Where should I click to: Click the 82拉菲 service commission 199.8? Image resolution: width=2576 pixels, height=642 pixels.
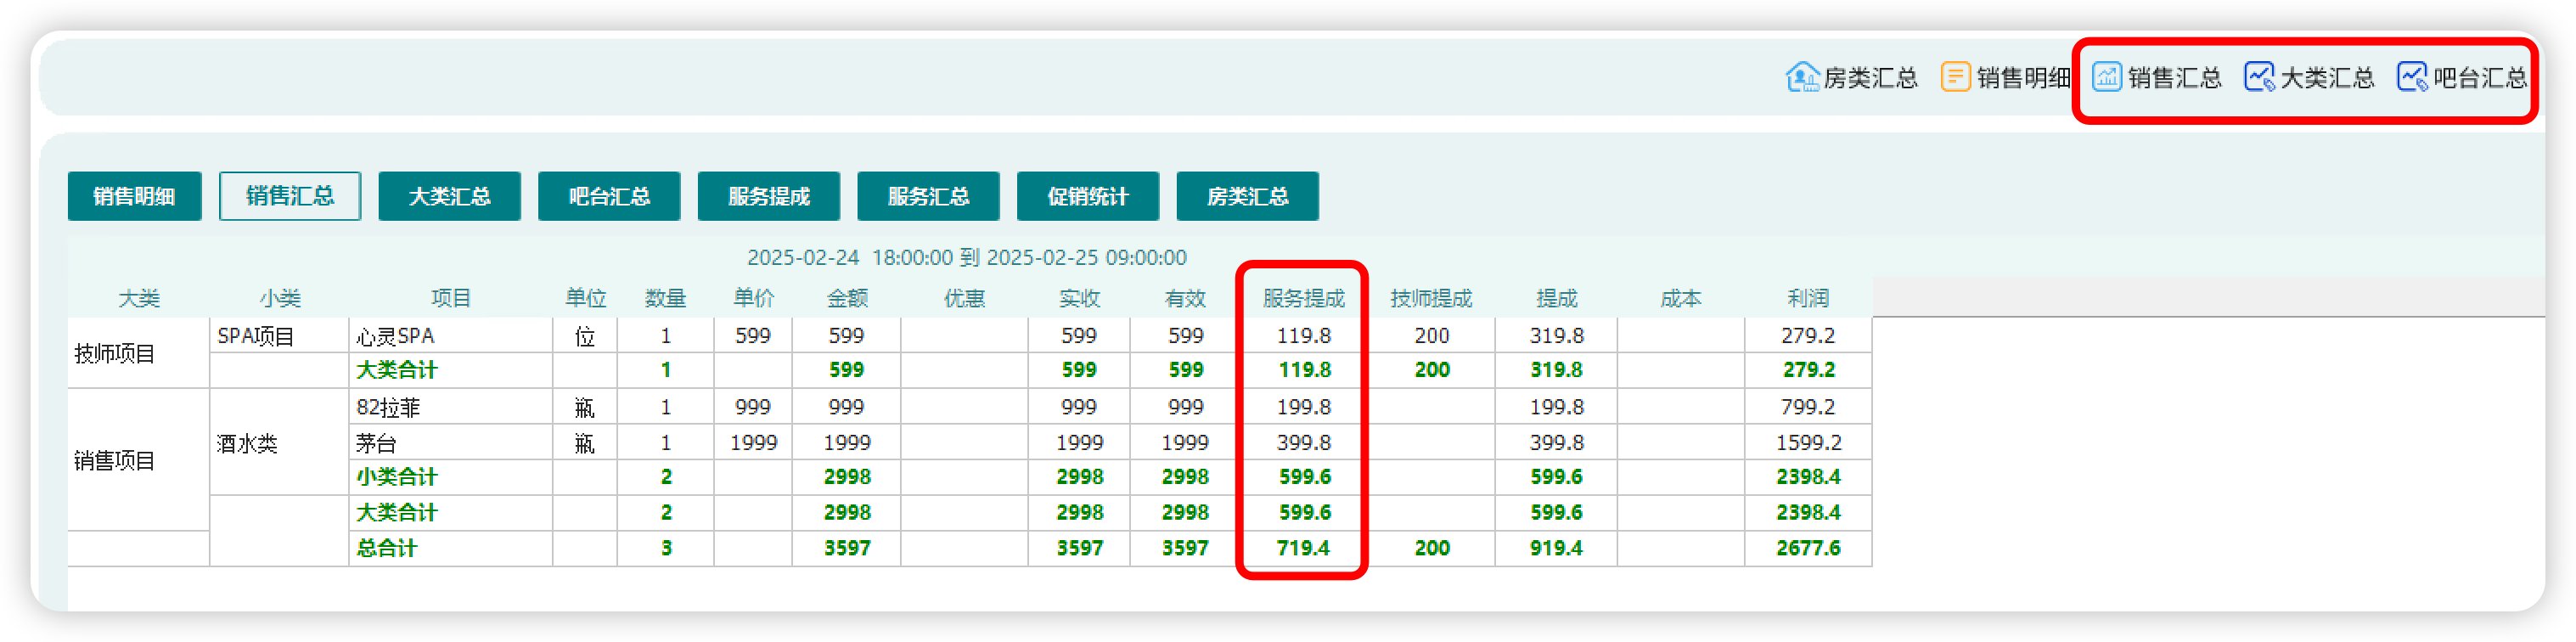(x=1303, y=407)
